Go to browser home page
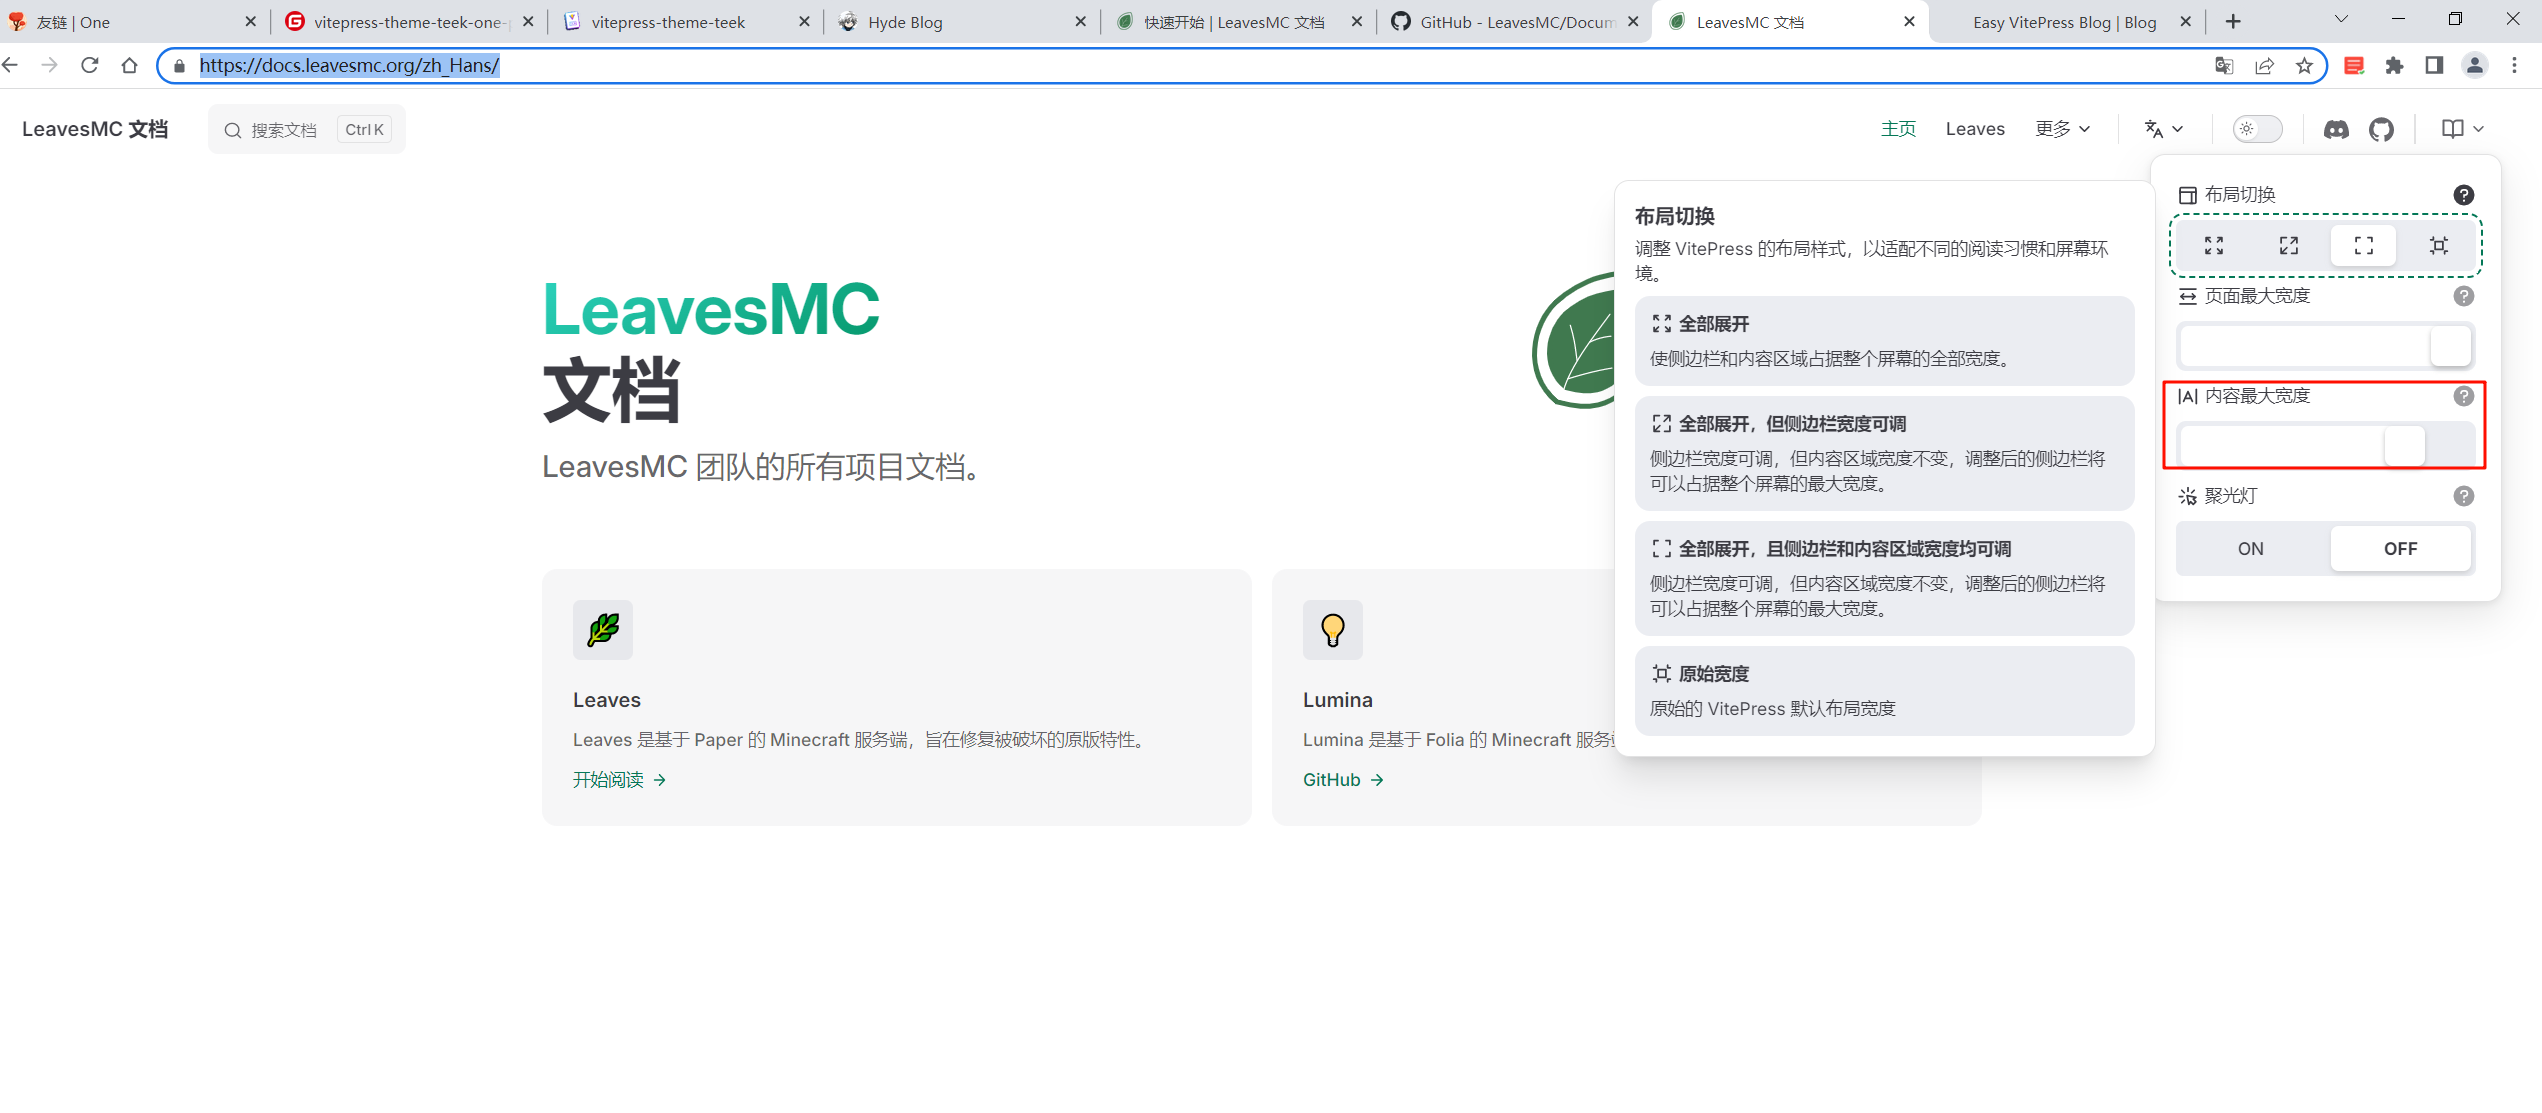 (129, 65)
